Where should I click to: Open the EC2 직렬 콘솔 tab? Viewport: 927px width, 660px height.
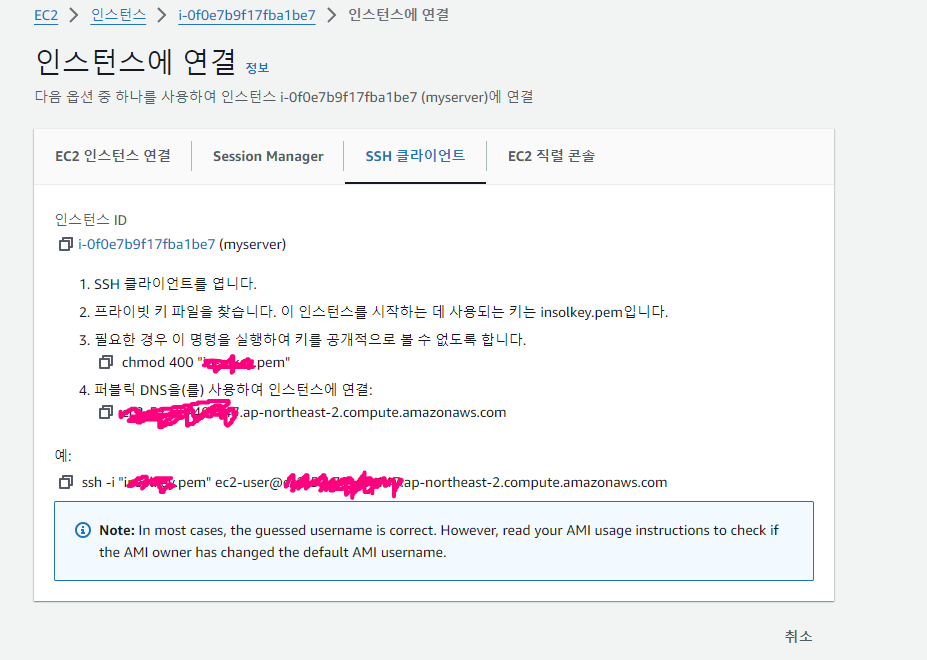pos(551,156)
